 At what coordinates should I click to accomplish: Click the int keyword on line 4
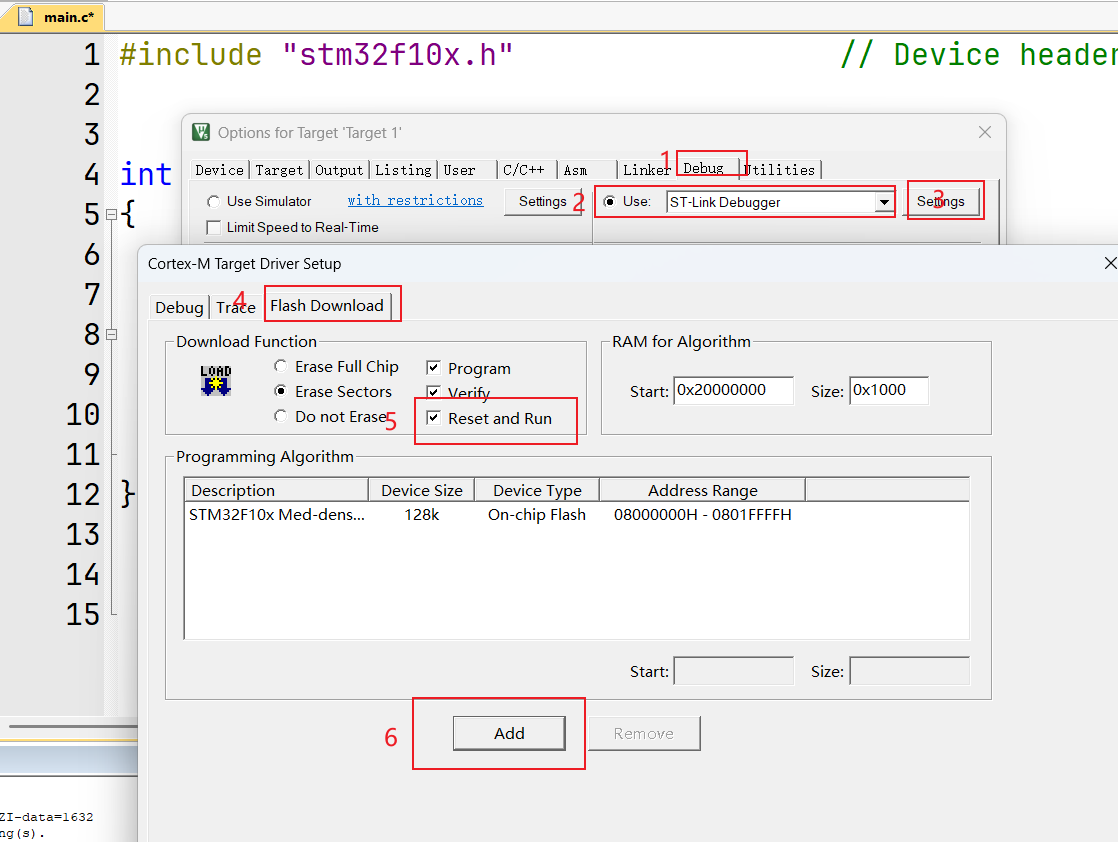(145, 174)
